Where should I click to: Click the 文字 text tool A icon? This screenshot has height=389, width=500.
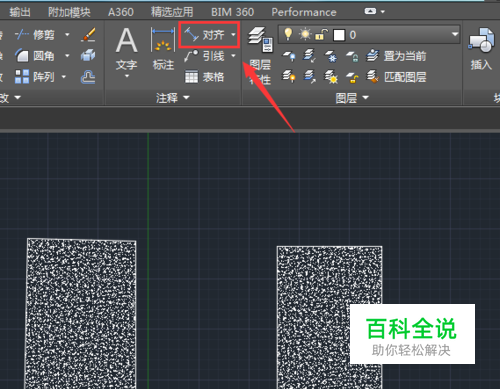click(x=126, y=41)
